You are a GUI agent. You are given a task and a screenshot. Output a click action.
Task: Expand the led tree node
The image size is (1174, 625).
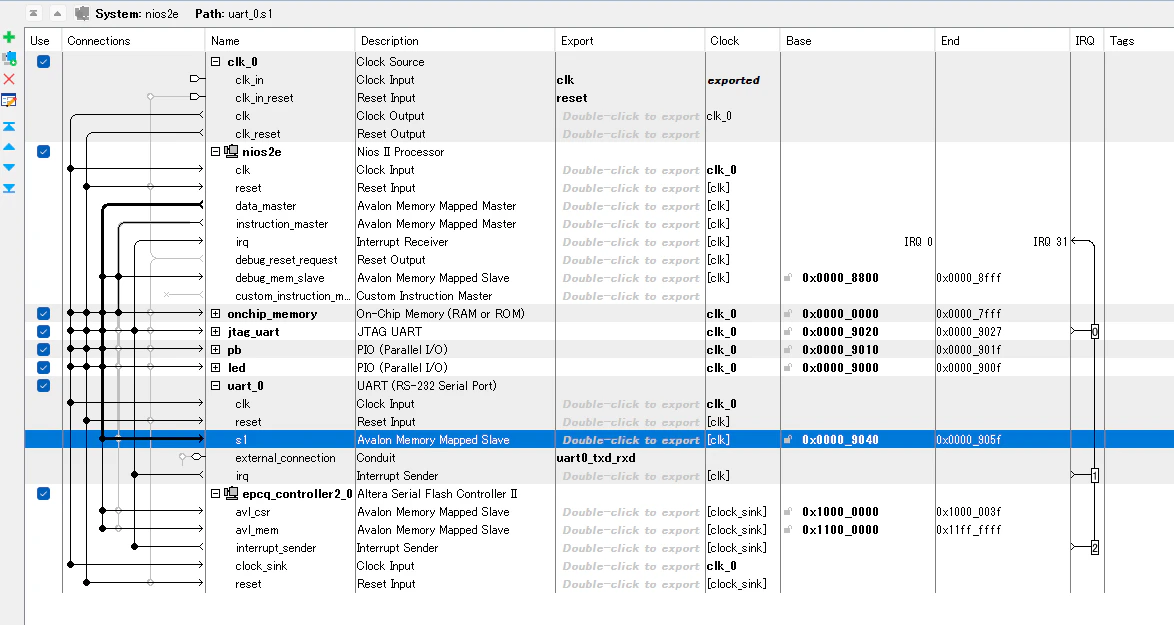pos(216,368)
